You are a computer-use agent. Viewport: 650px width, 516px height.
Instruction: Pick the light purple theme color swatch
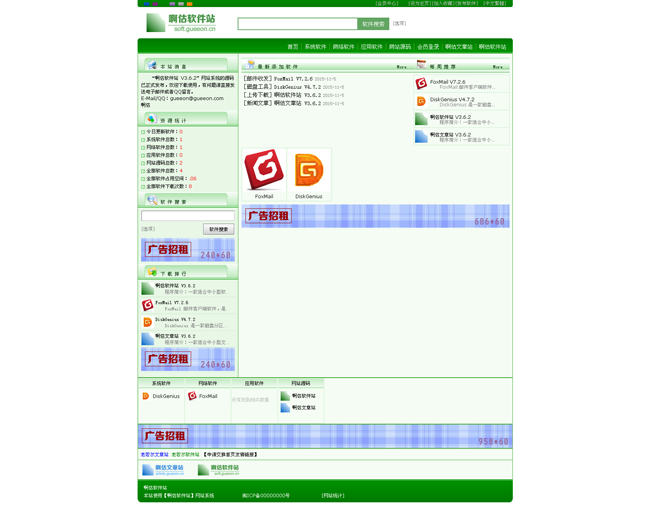[x=172, y=4]
